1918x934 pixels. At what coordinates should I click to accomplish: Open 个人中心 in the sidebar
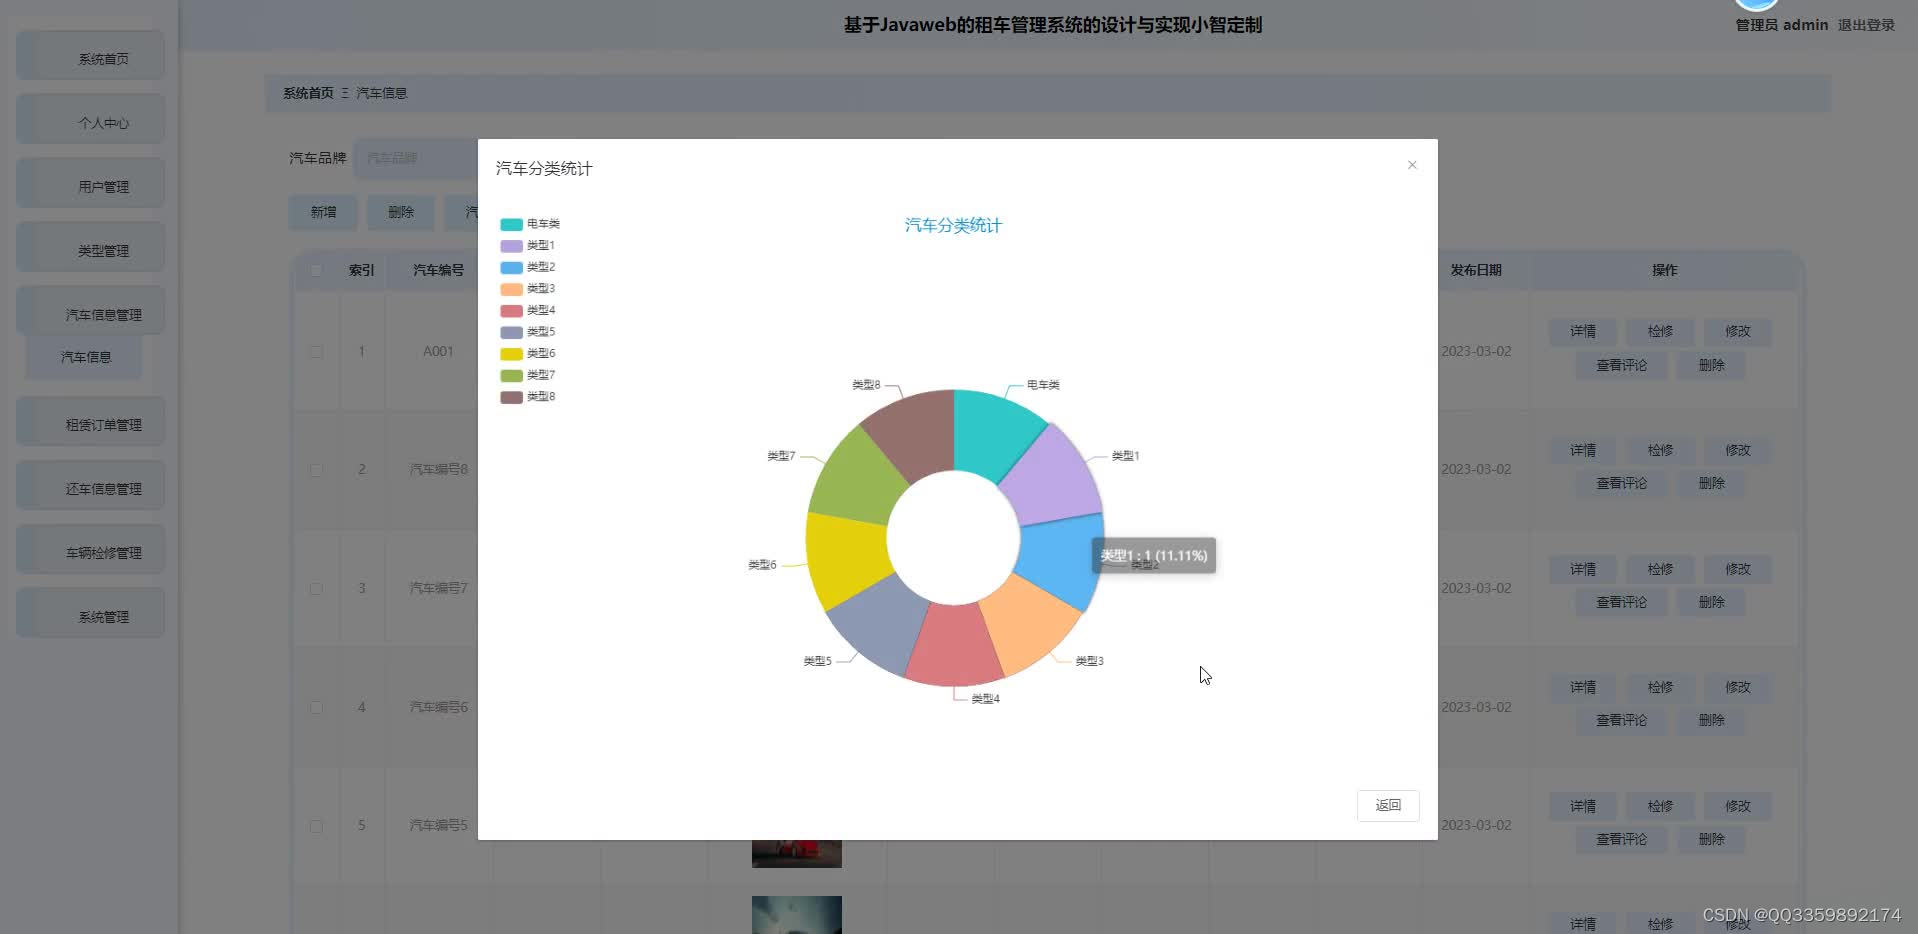click(90, 120)
